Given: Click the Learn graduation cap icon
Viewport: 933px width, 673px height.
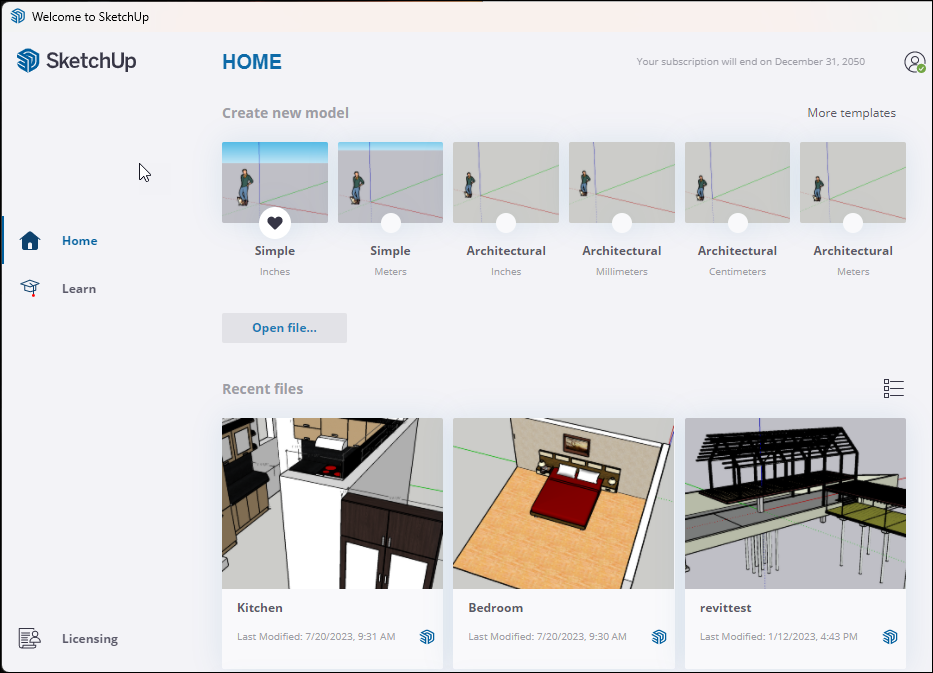Looking at the screenshot, I should point(30,289).
